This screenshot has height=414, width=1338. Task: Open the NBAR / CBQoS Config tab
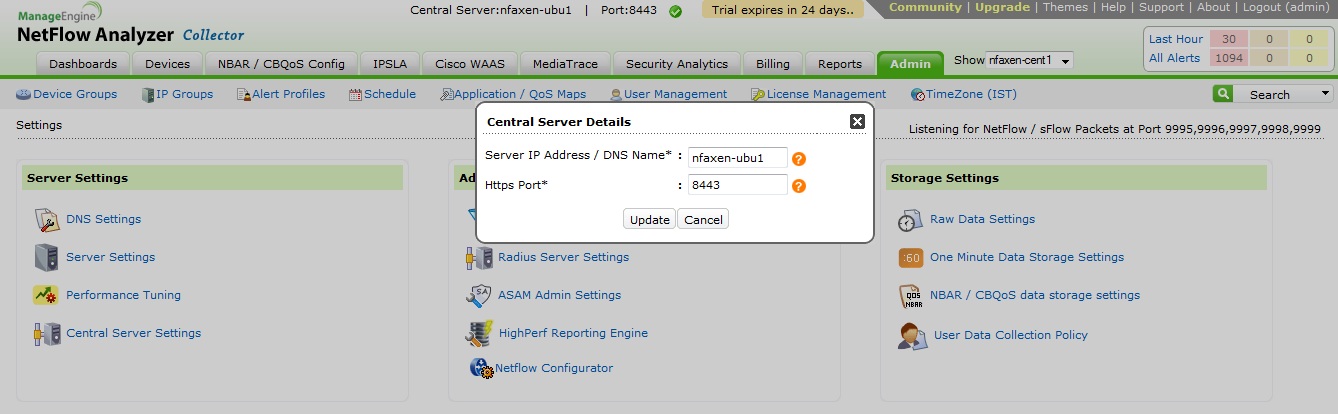tap(281, 64)
